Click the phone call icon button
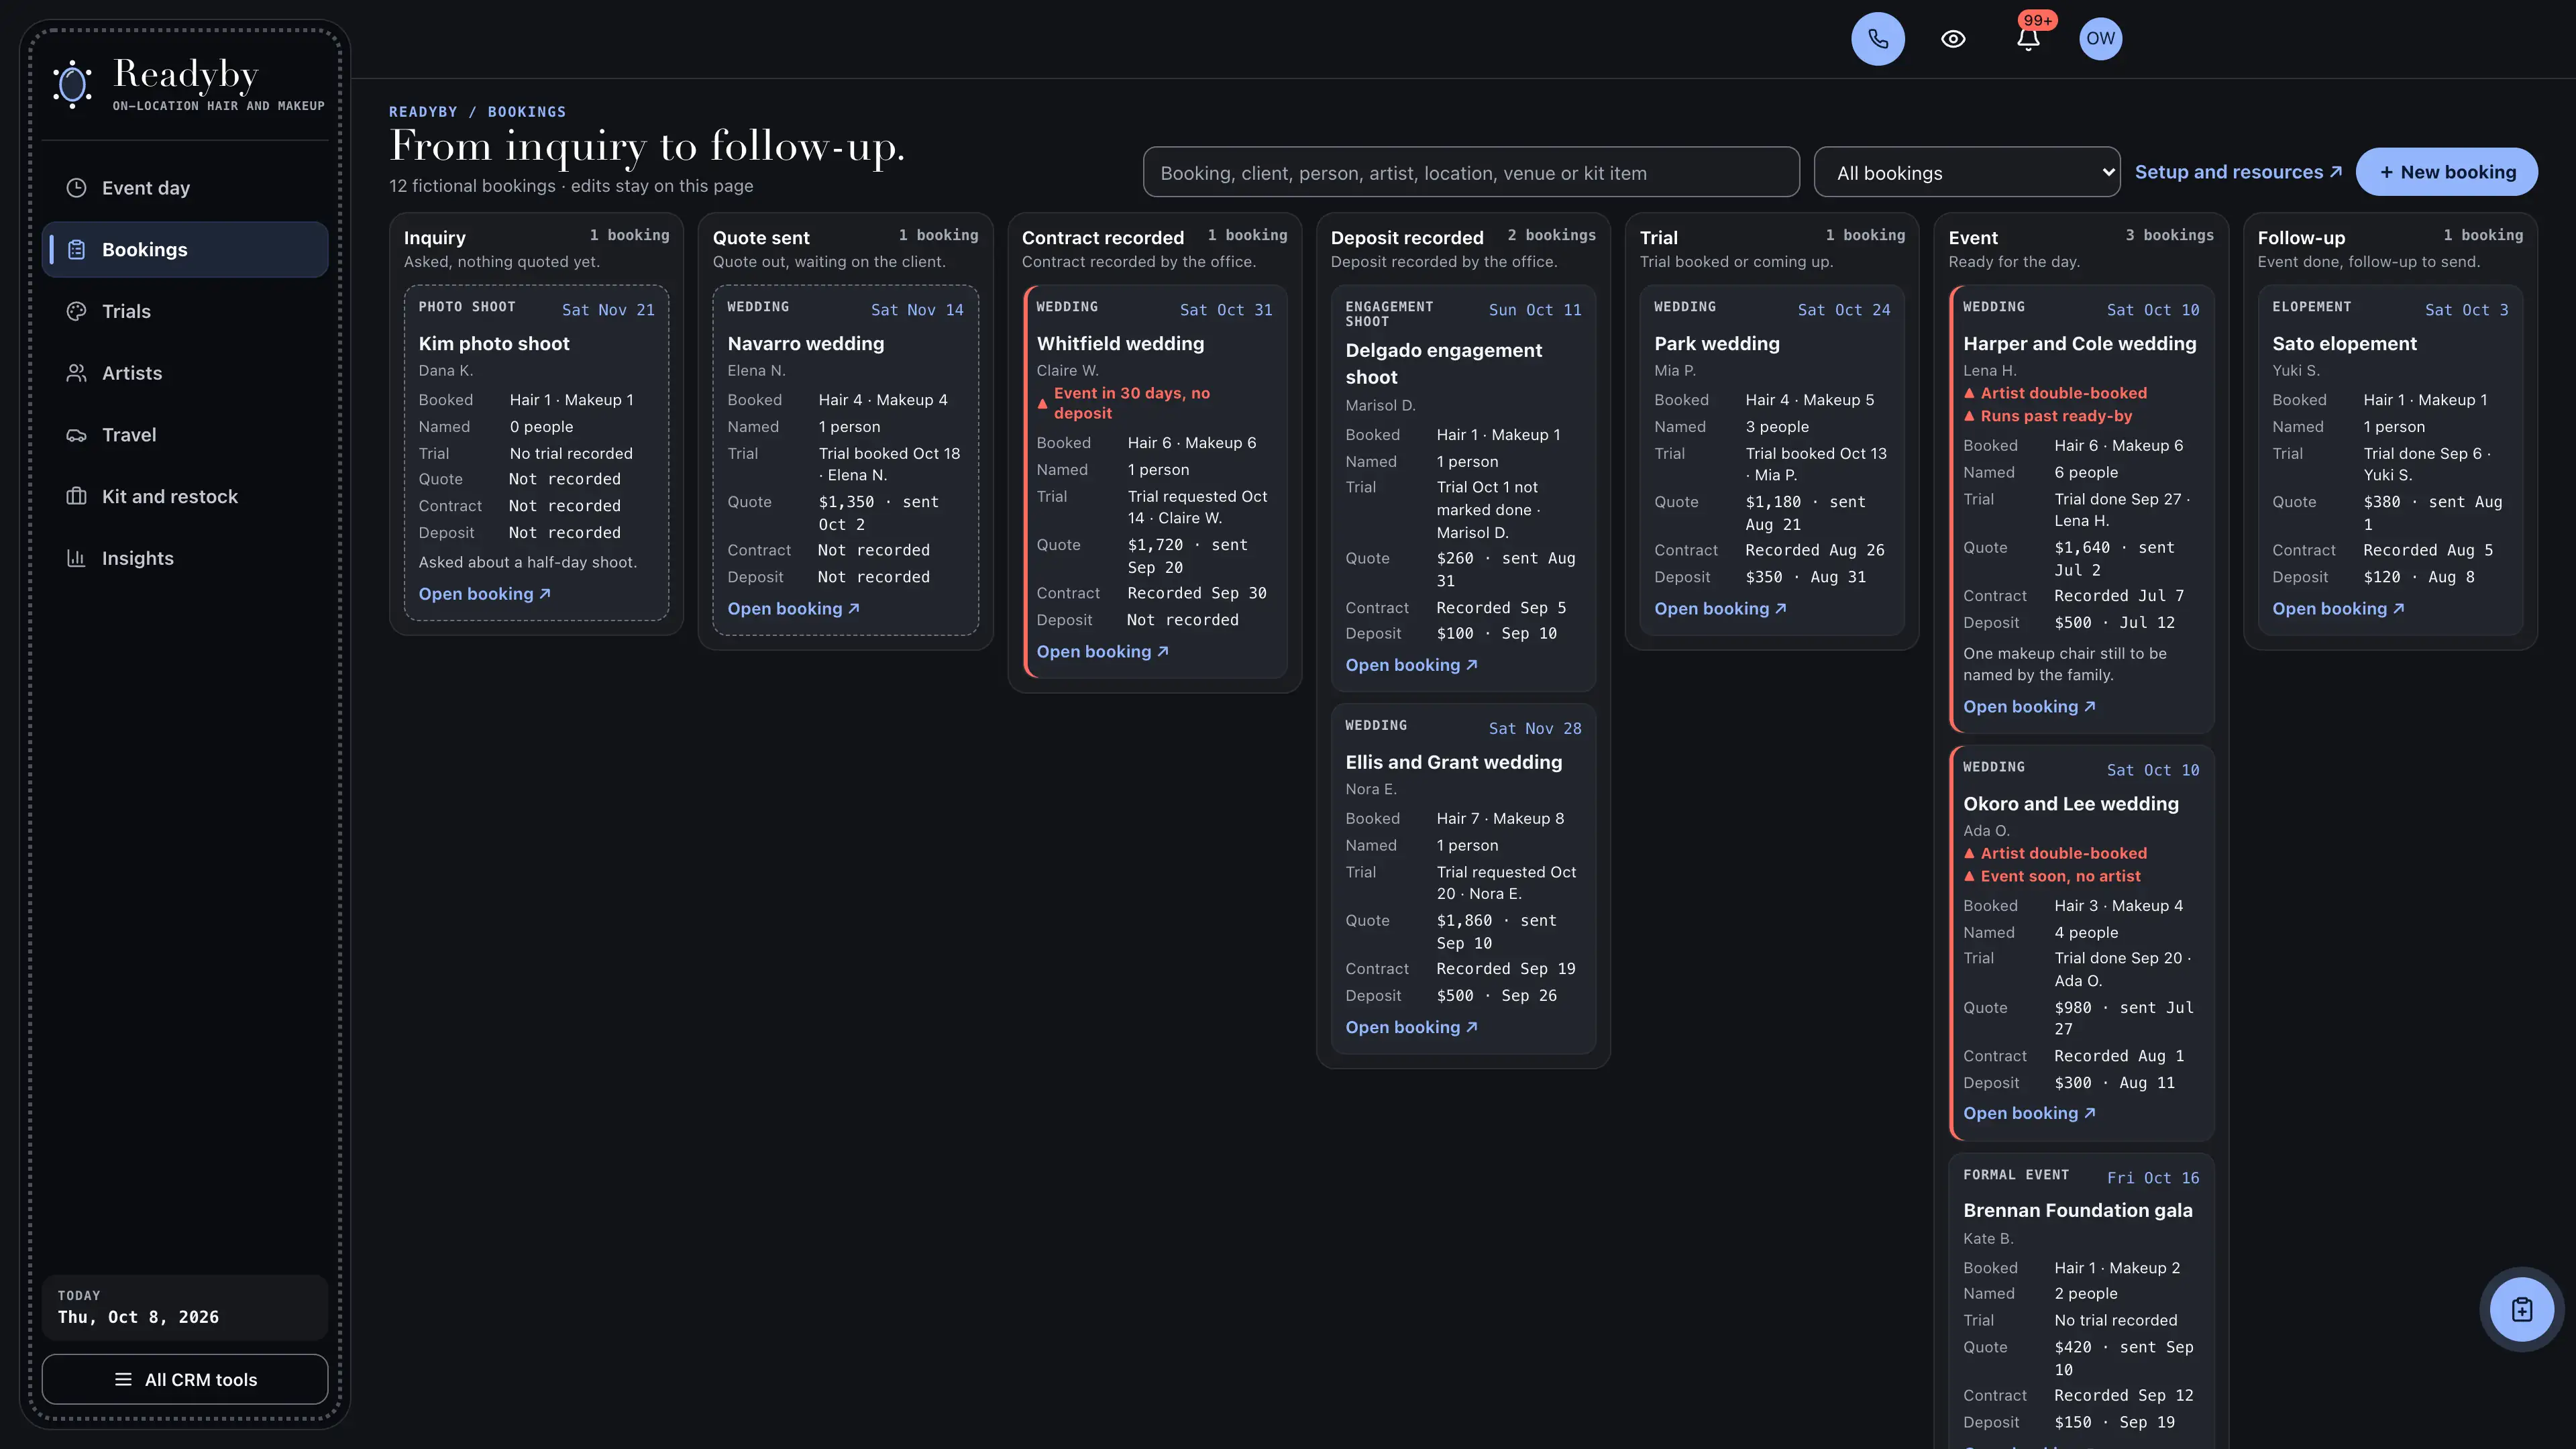Screen dimensions: 2576x1449 click(1877, 39)
